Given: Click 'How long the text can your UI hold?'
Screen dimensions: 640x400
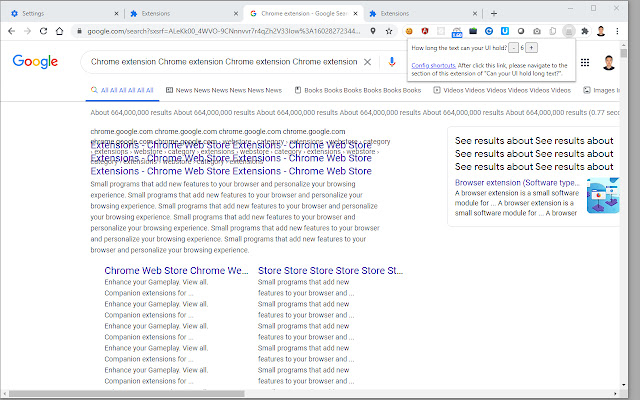Looking at the screenshot, I should (x=459, y=48).
